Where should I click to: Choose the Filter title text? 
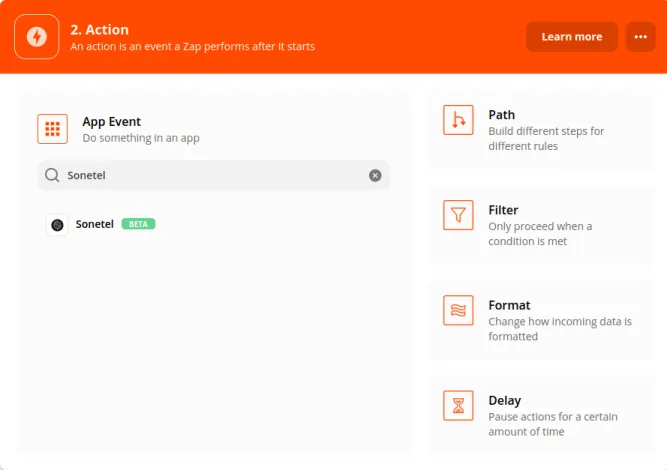503,210
